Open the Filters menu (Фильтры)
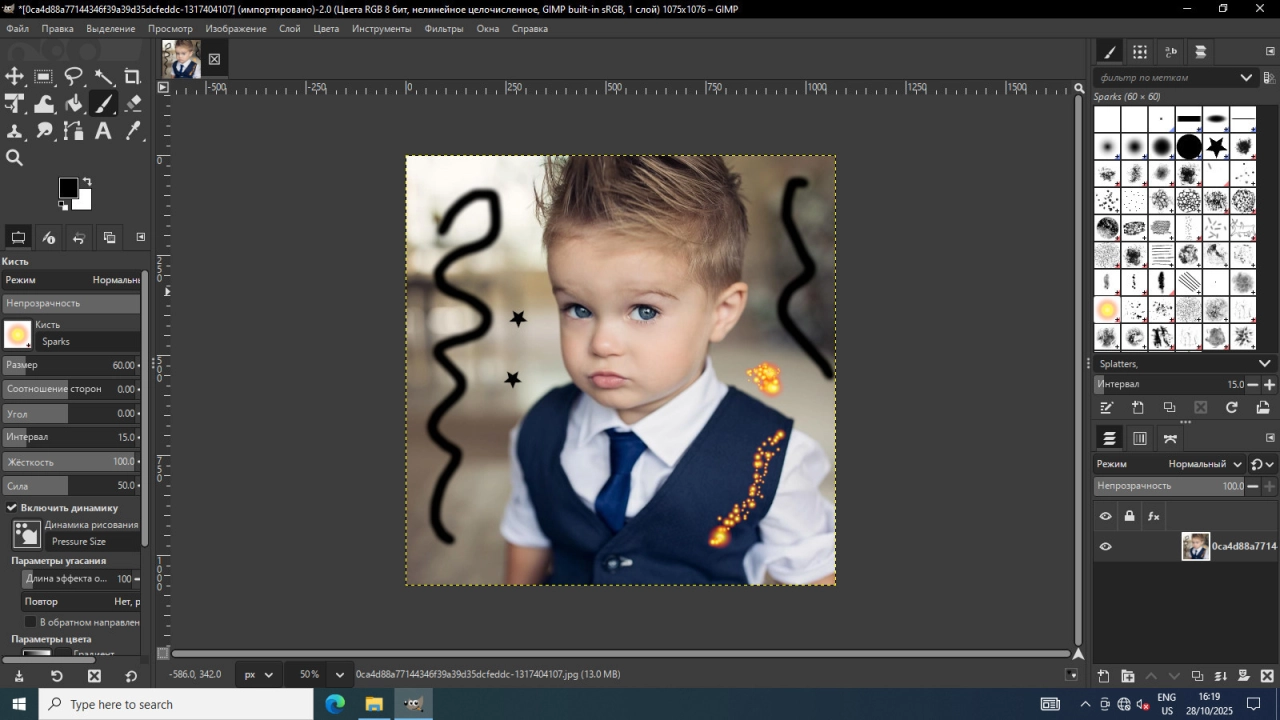This screenshot has width=1280, height=720. (x=444, y=28)
